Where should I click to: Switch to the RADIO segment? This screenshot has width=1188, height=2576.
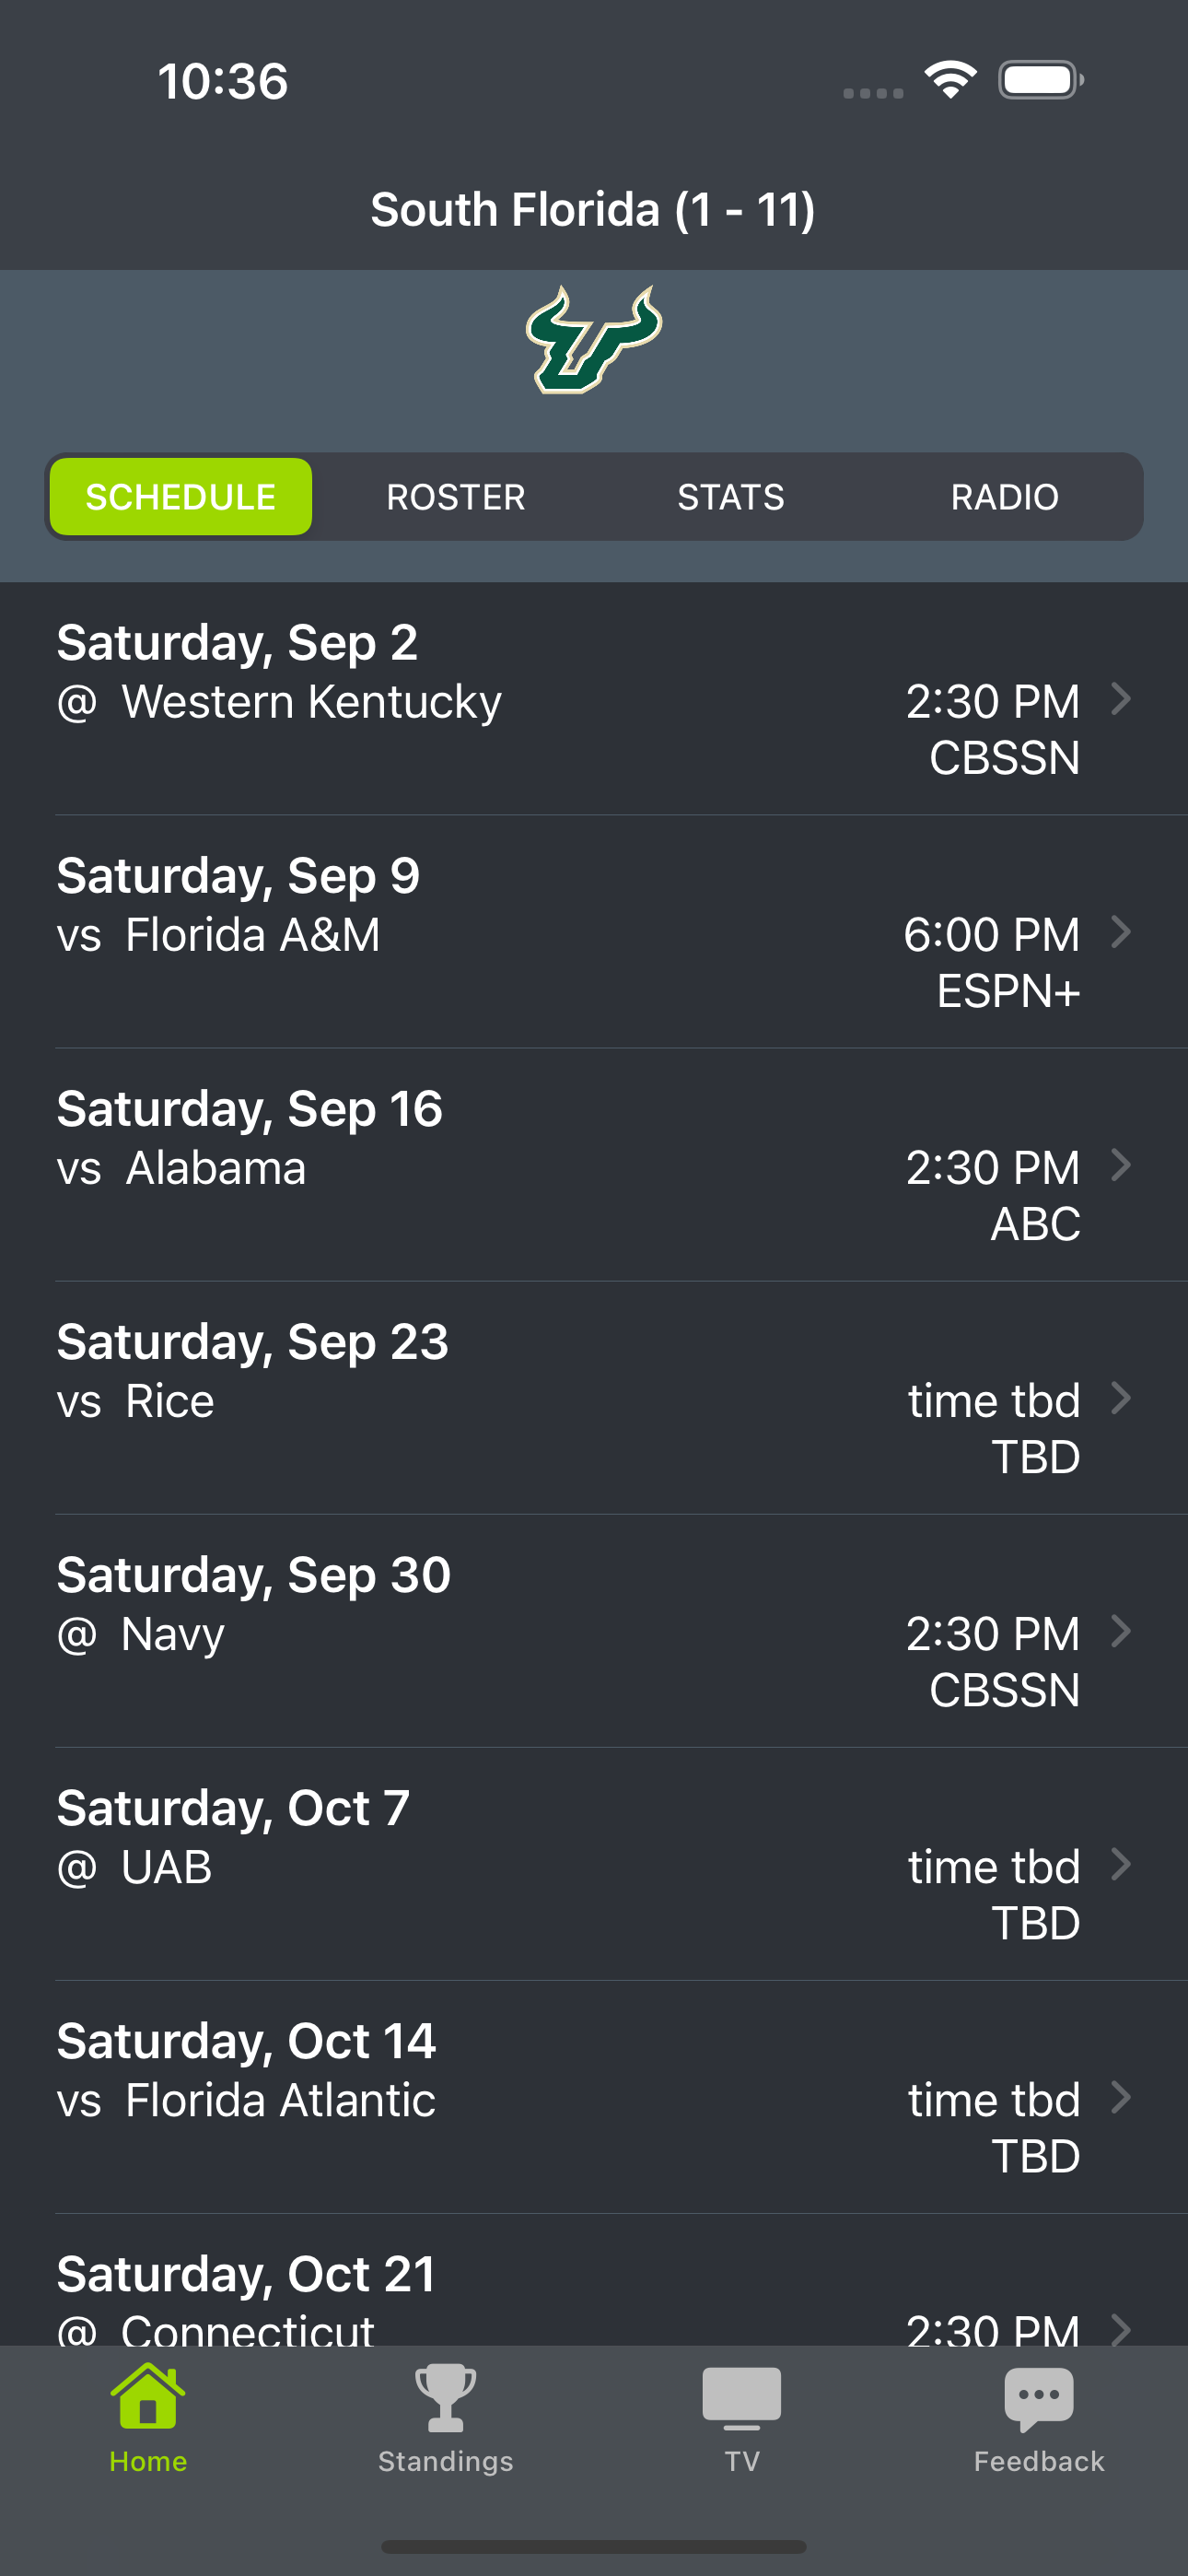[1004, 497]
